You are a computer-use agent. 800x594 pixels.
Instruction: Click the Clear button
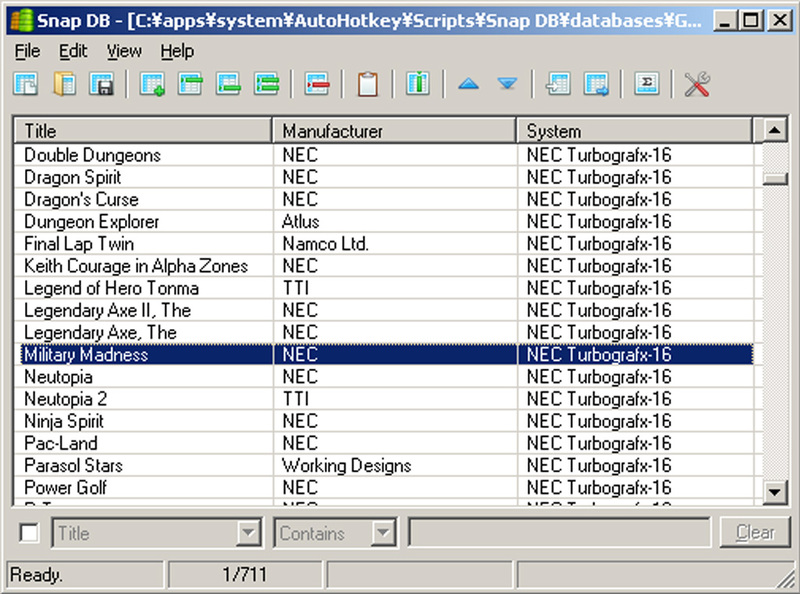(755, 533)
